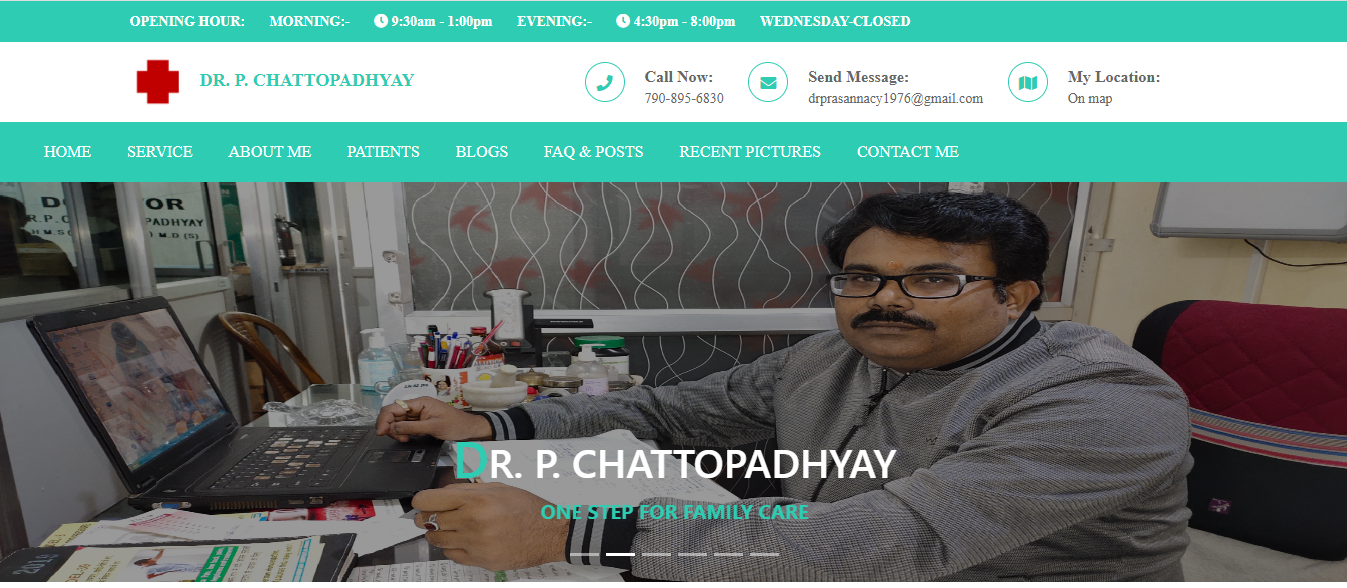
Task: Open the PATIENTS nav link
Action: (x=383, y=152)
